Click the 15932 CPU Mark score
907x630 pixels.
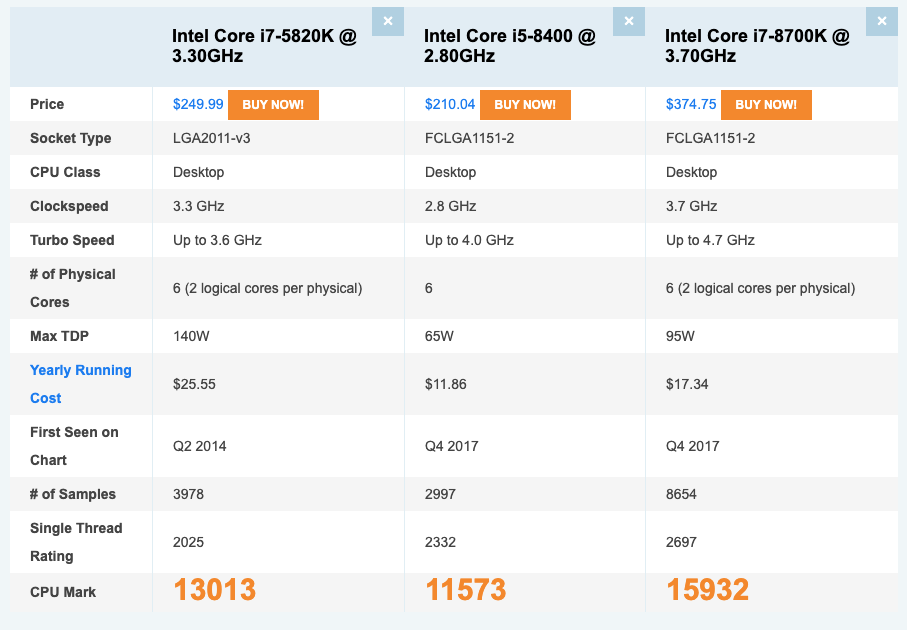708,590
